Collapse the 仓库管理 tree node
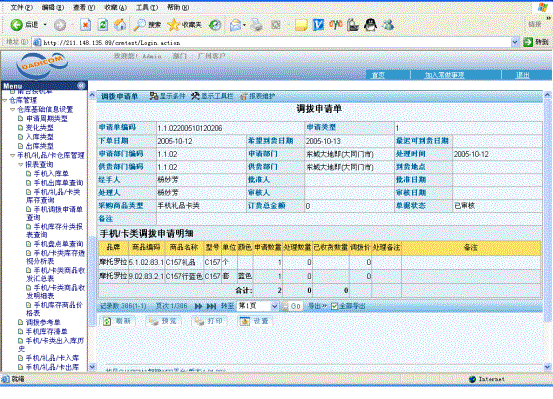 coord(5,101)
